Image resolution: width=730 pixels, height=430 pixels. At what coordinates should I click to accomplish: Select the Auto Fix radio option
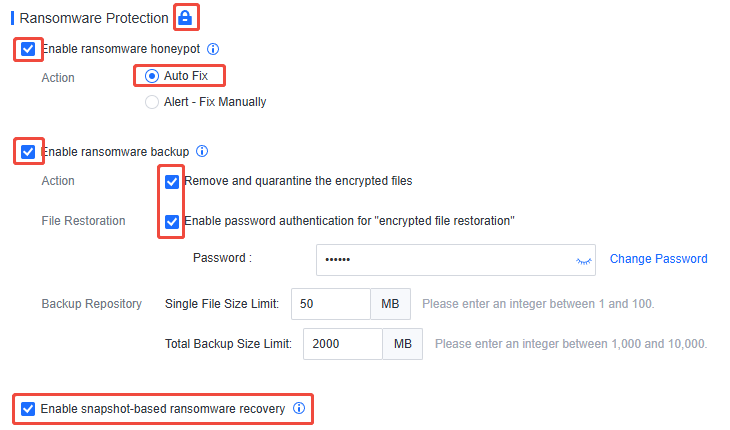[x=152, y=76]
